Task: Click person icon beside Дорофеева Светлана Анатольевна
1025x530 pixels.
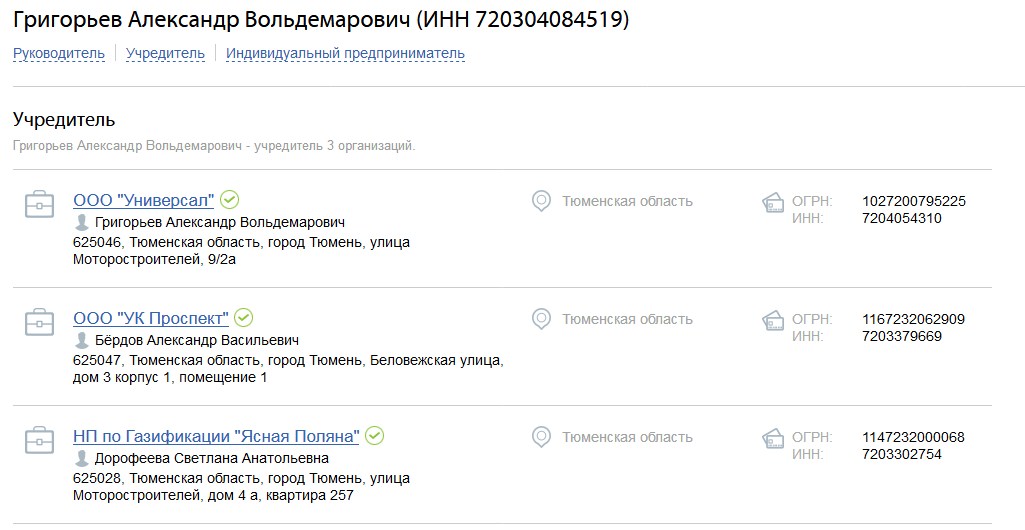Action: click(82, 458)
